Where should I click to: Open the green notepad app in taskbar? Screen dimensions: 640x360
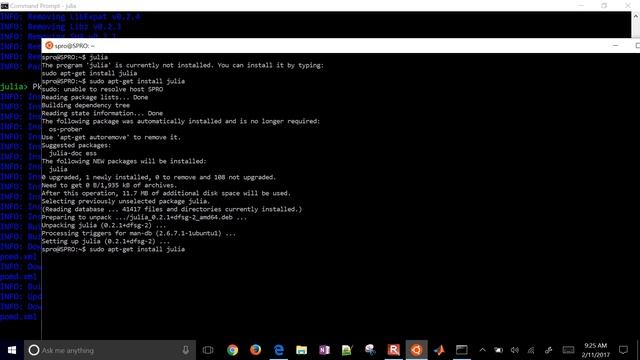[347, 350]
